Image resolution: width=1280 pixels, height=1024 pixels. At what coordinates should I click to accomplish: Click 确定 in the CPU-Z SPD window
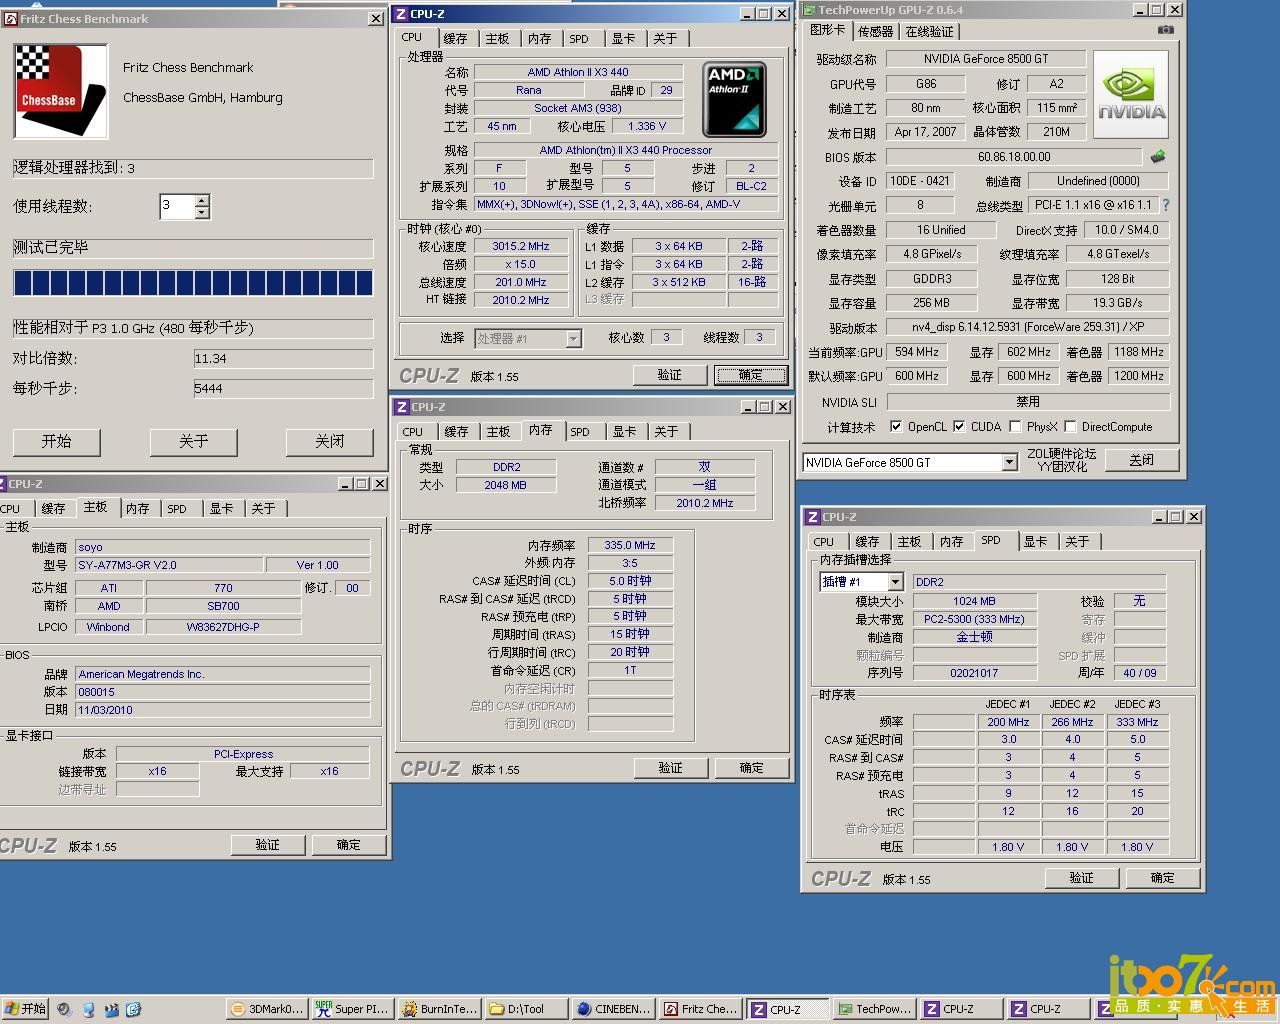1162,878
